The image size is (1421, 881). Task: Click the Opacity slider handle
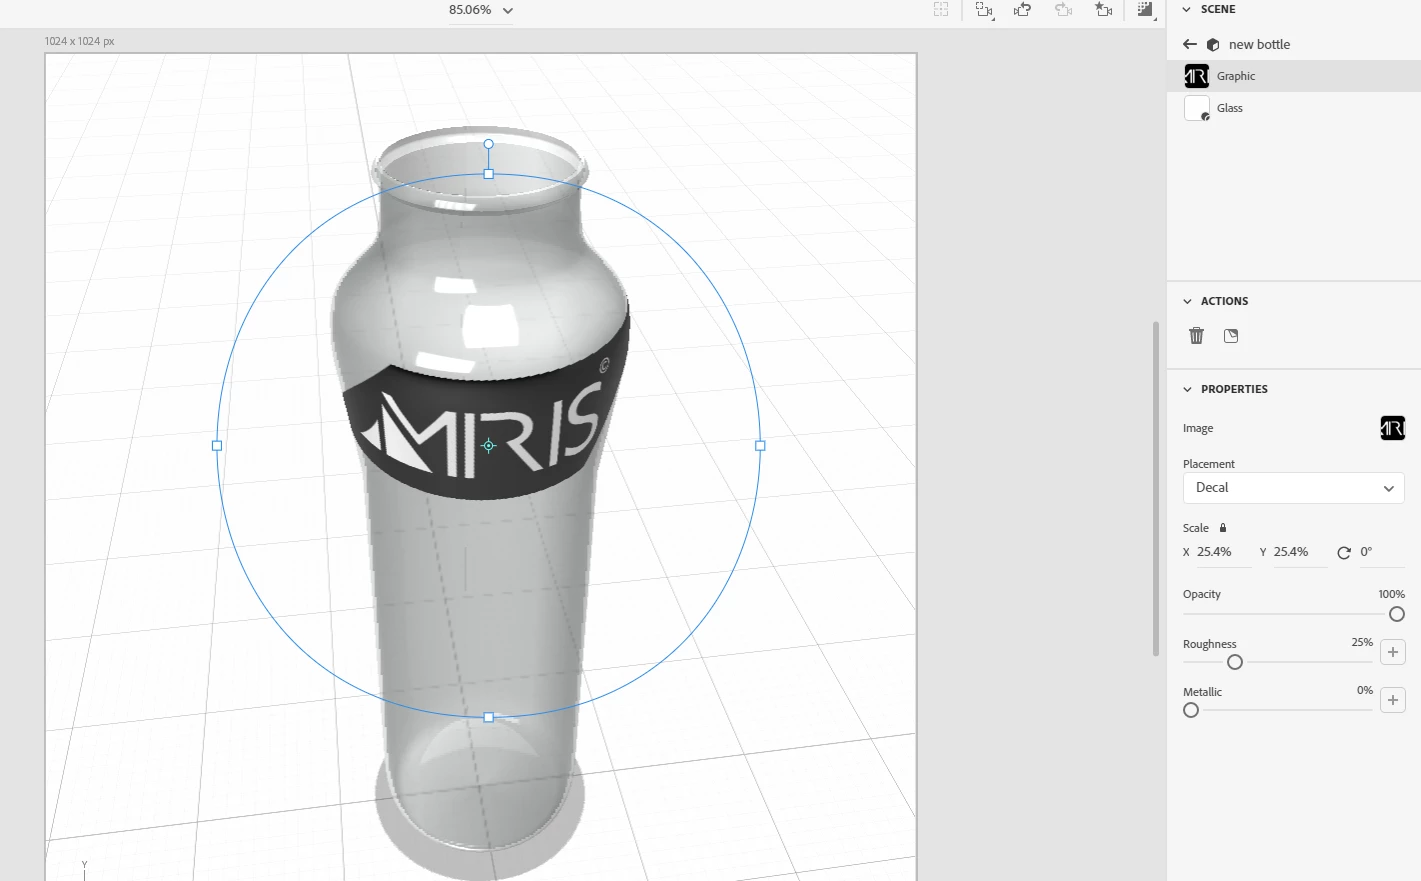pyautogui.click(x=1397, y=614)
